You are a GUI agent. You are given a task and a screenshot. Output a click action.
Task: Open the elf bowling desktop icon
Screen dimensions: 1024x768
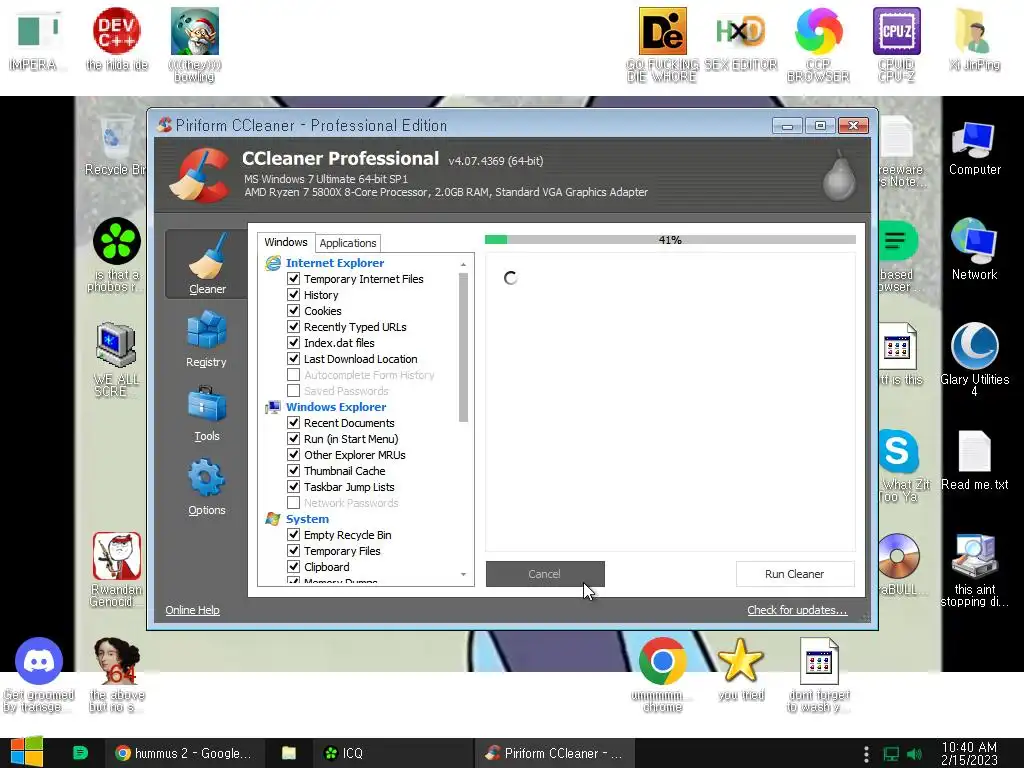[x=195, y=44]
